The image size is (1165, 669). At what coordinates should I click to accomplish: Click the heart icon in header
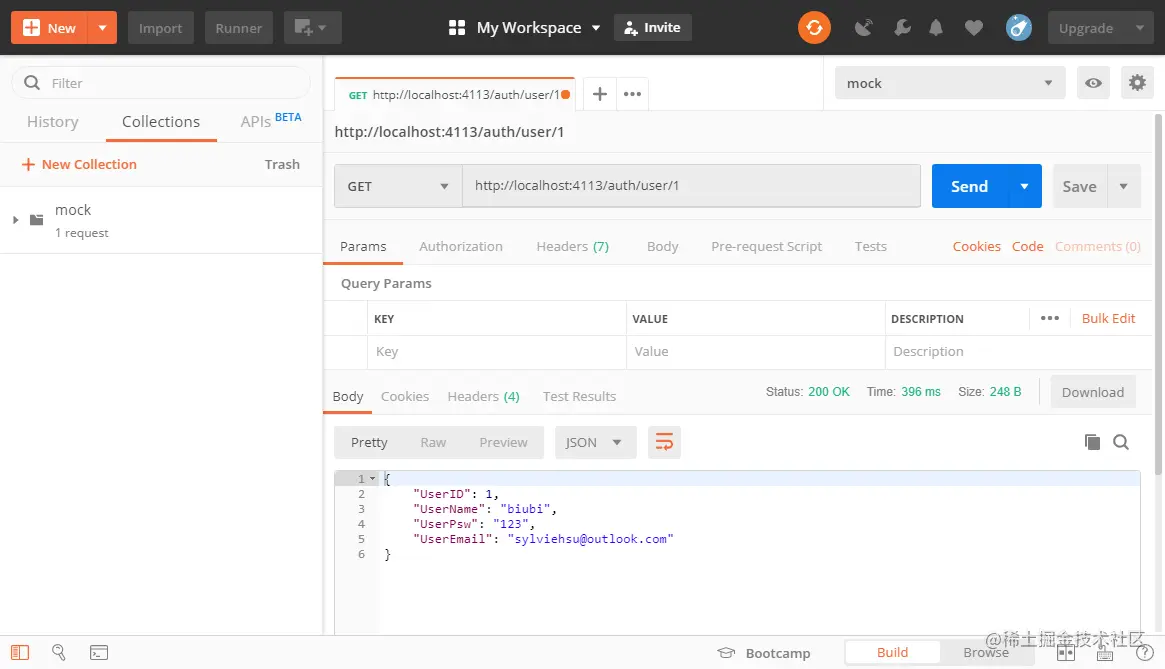pyautogui.click(x=973, y=28)
